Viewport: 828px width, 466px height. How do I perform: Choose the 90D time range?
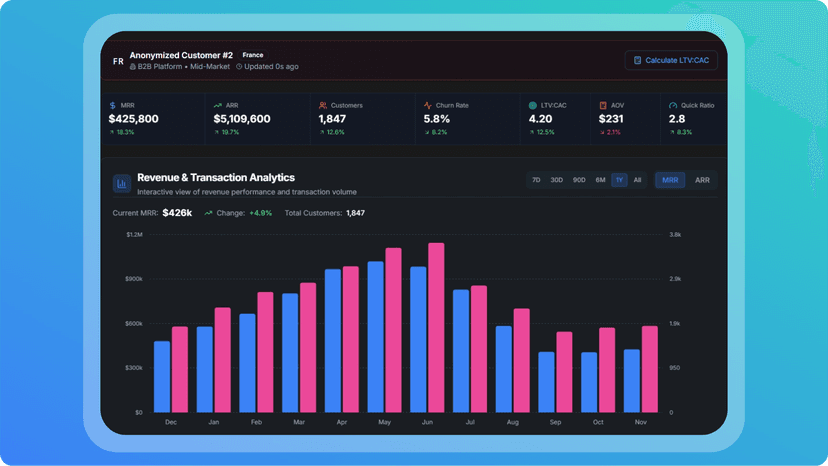[579, 180]
